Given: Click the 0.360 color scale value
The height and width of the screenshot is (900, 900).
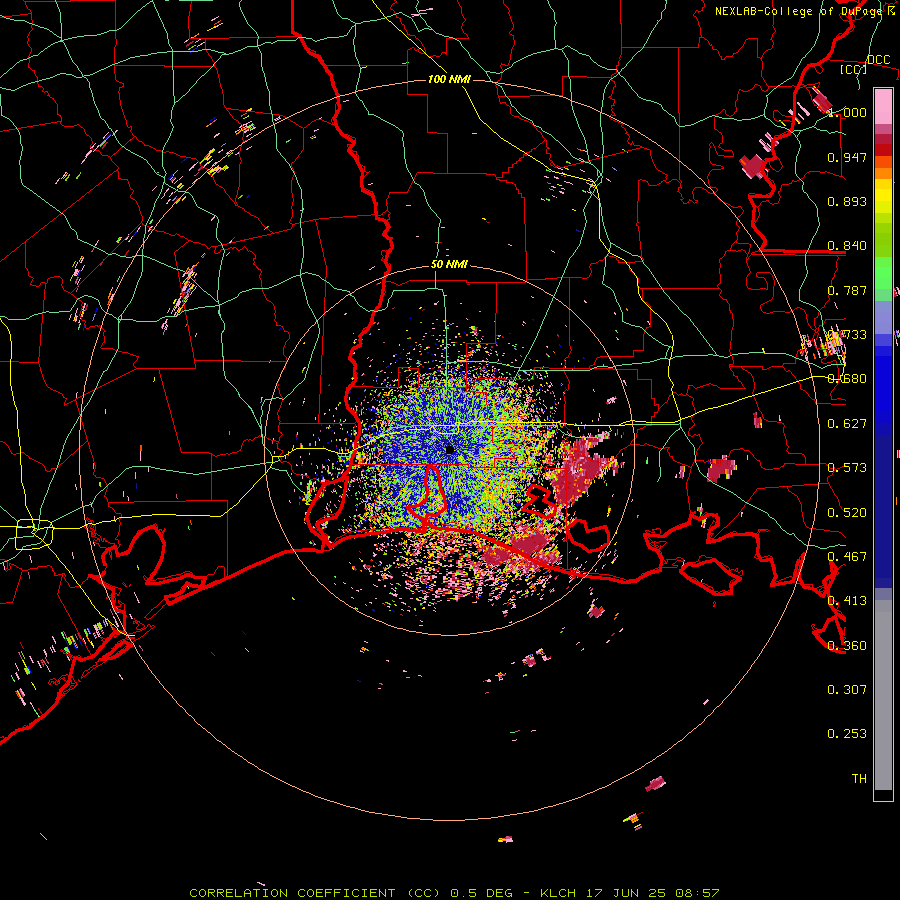Looking at the screenshot, I should [847, 646].
